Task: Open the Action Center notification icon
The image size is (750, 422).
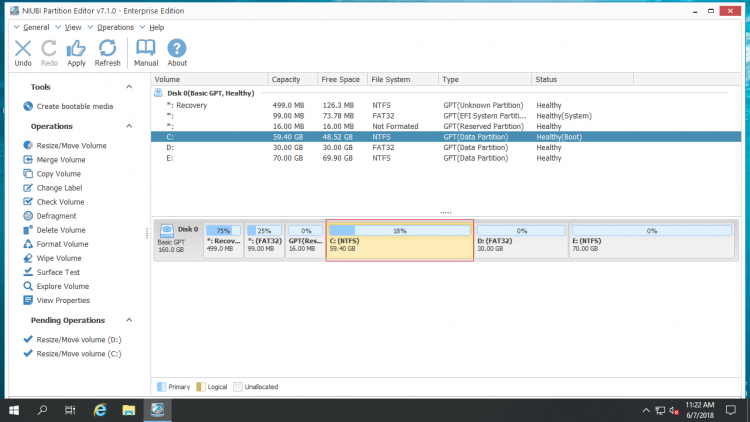Action: pos(731,410)
